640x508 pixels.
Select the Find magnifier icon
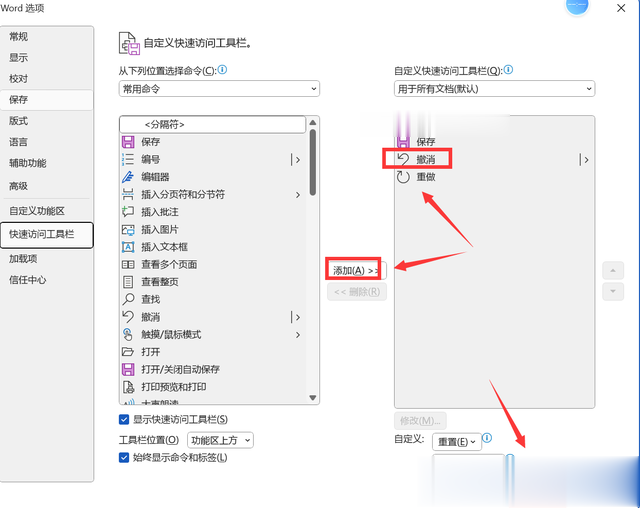[x=128, y=299]
